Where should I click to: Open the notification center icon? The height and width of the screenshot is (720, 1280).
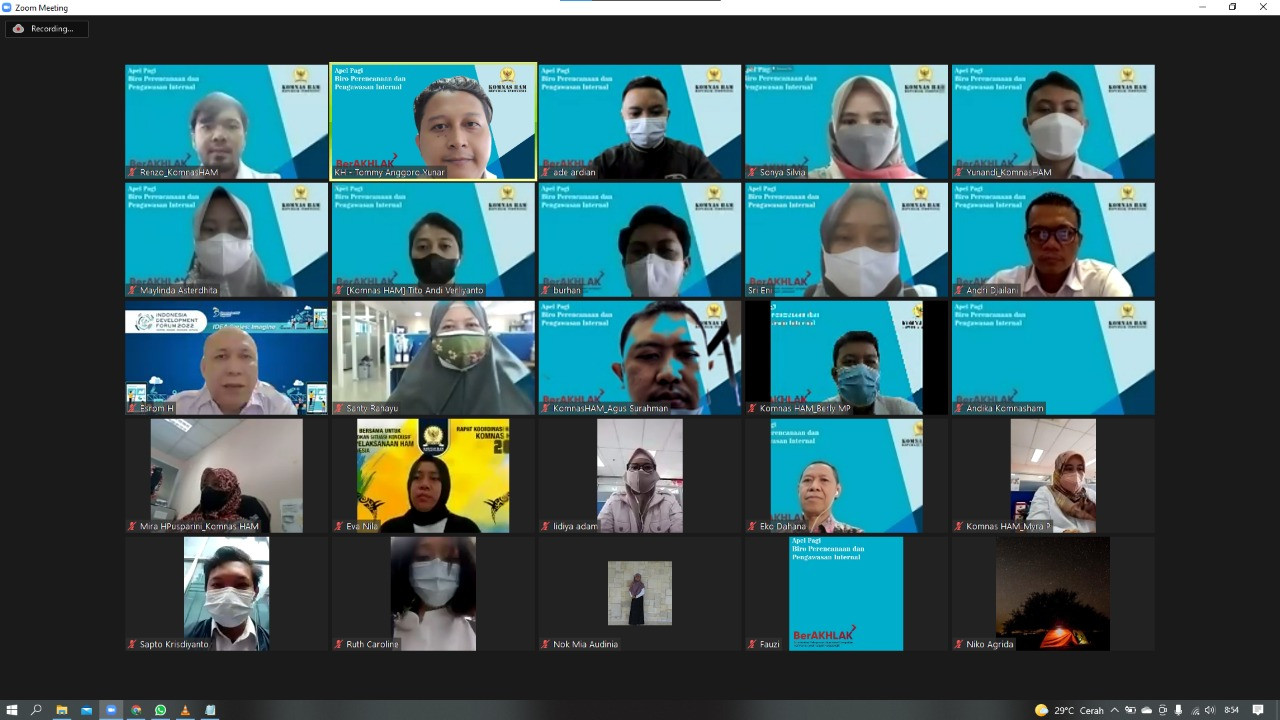pos(1258,710)
